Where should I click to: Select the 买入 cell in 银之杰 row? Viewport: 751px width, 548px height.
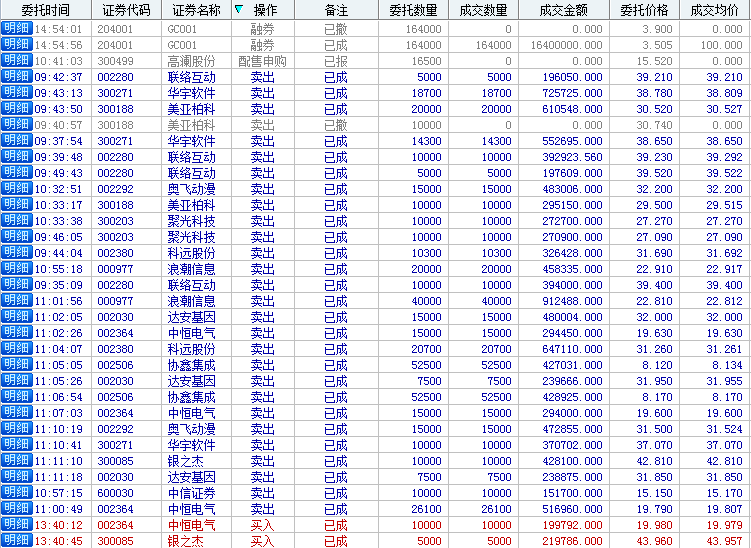(x=262, y=541)
